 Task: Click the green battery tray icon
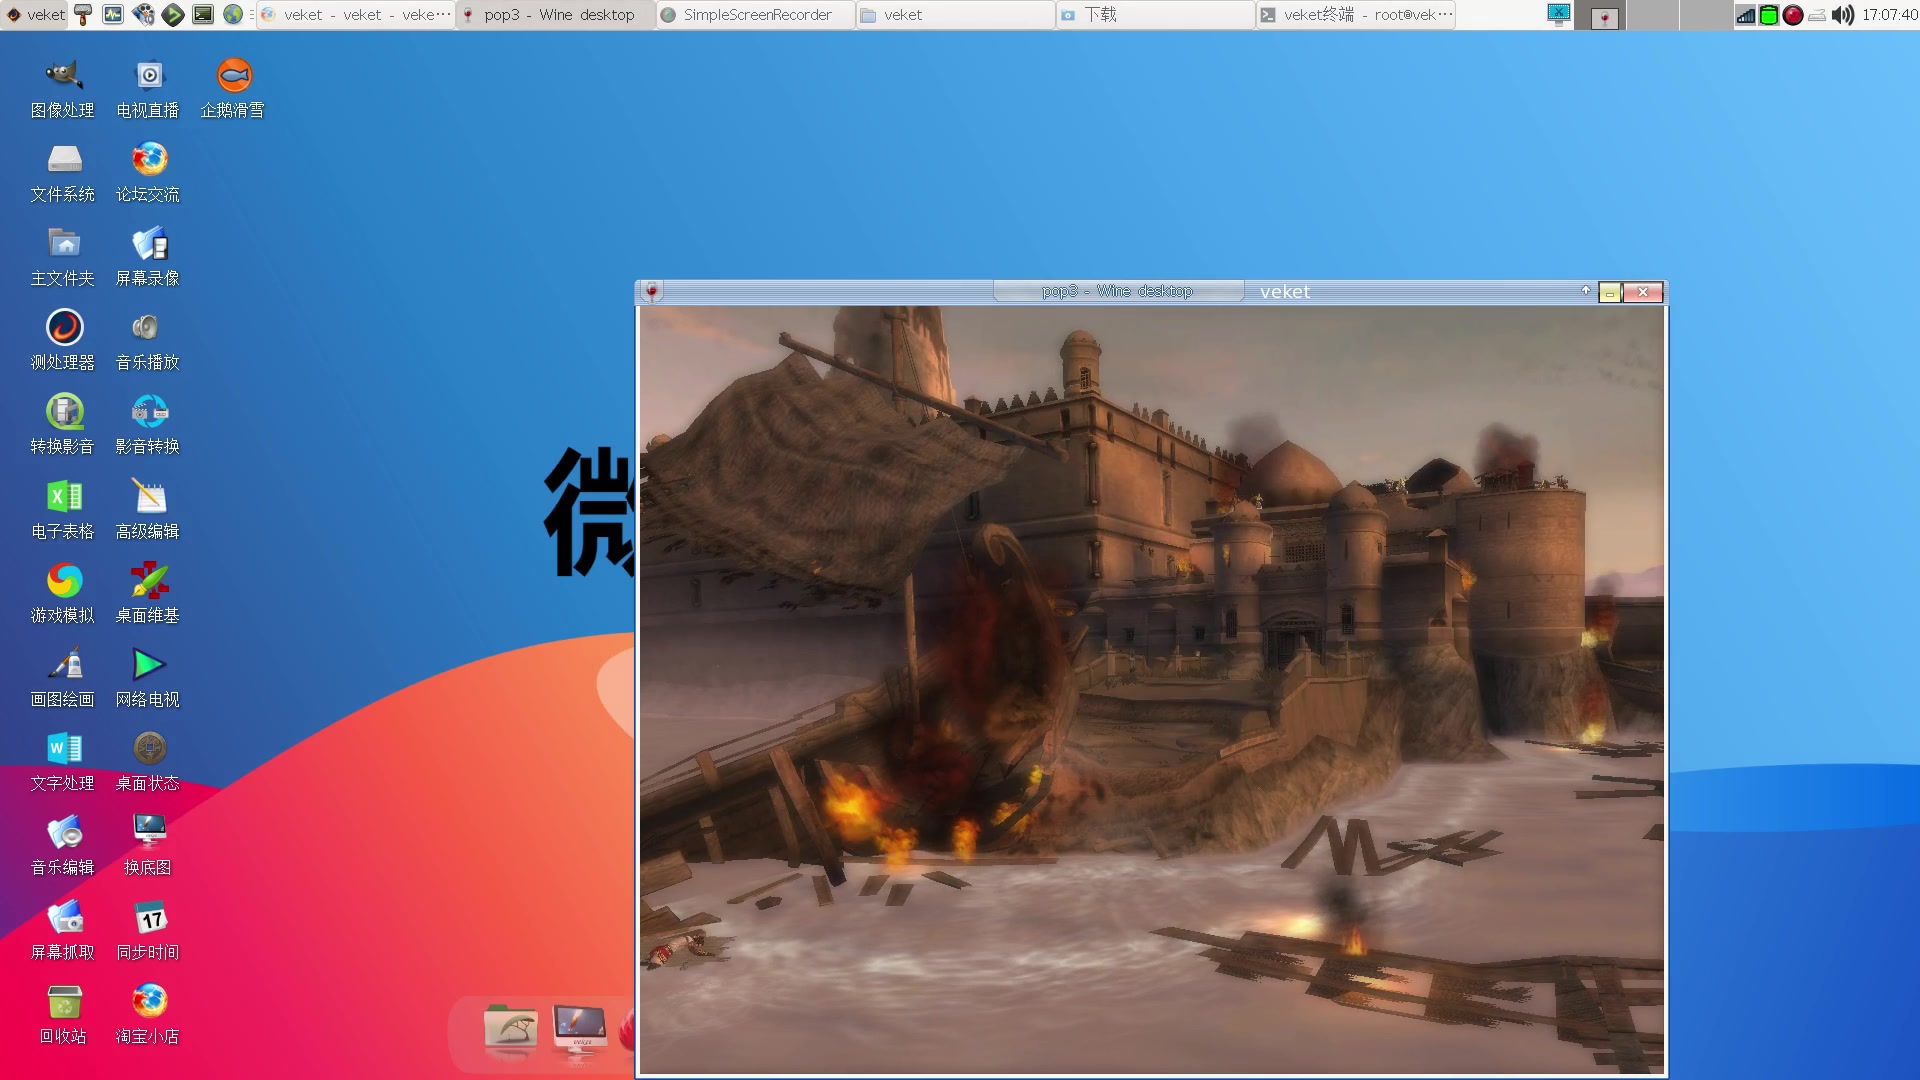[x=1769, y=15]
